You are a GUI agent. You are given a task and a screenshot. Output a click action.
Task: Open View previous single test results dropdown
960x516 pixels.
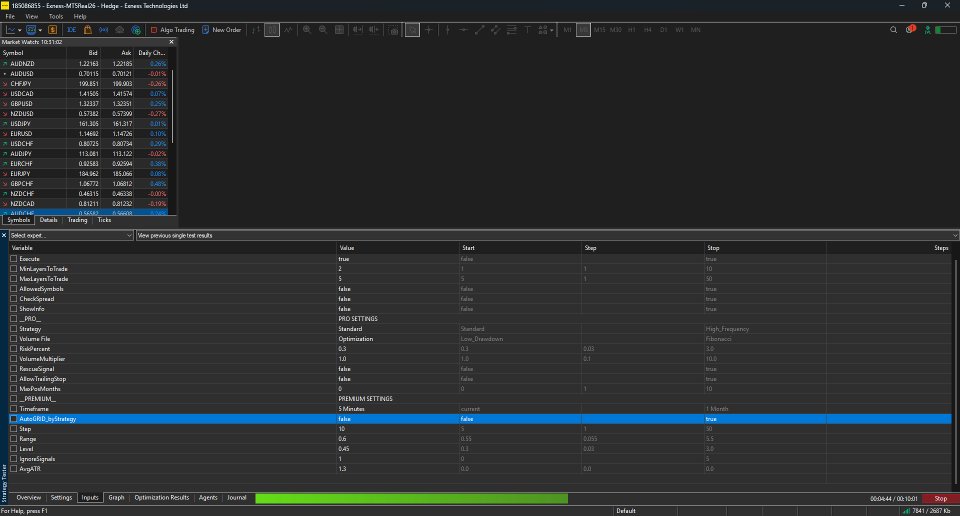(547, 235)
